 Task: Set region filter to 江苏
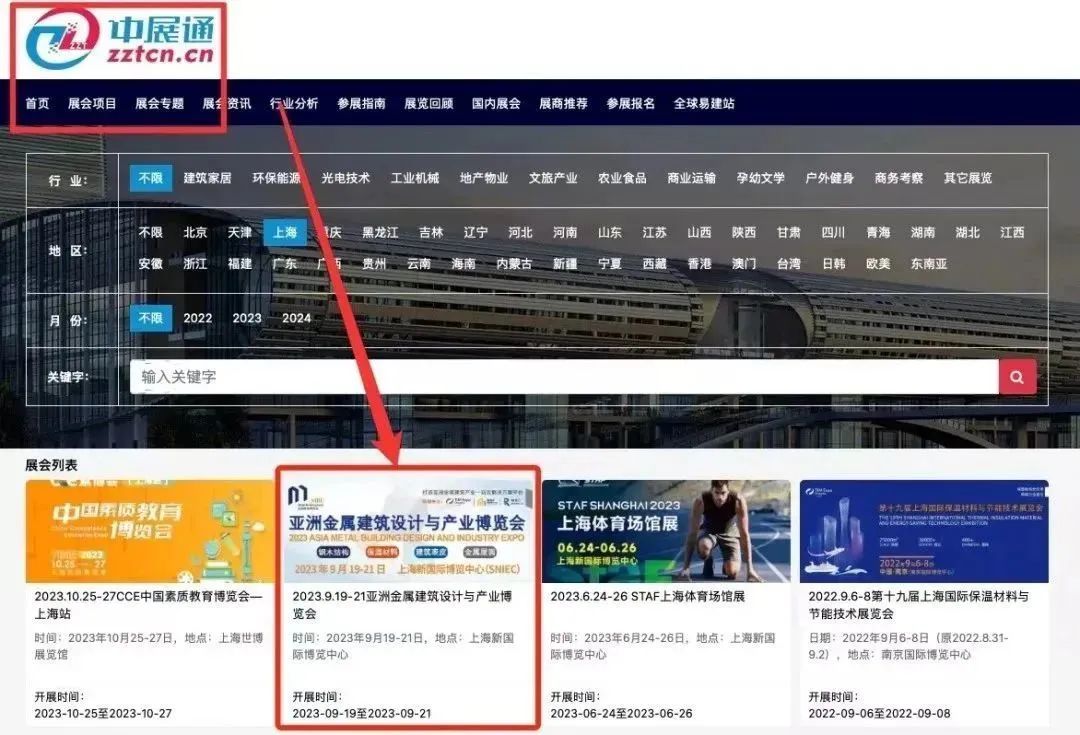654,232
